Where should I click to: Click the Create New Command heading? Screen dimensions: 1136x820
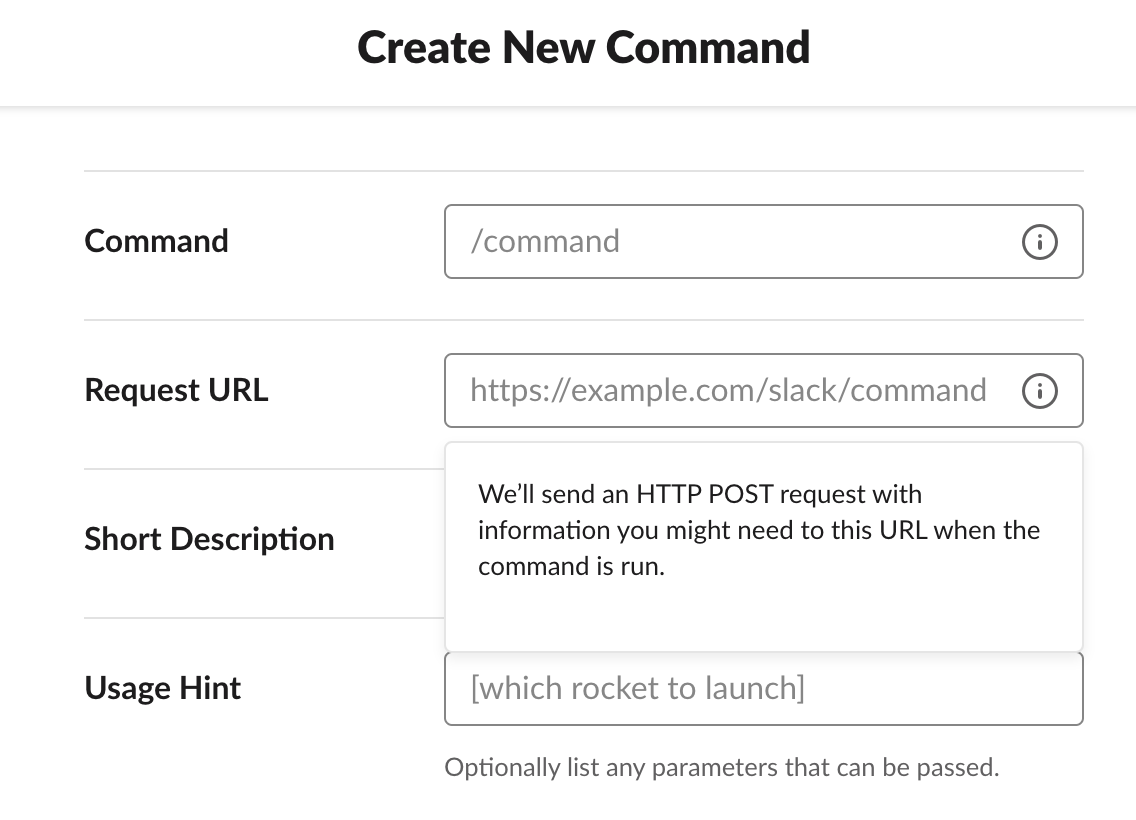(583, 48)
